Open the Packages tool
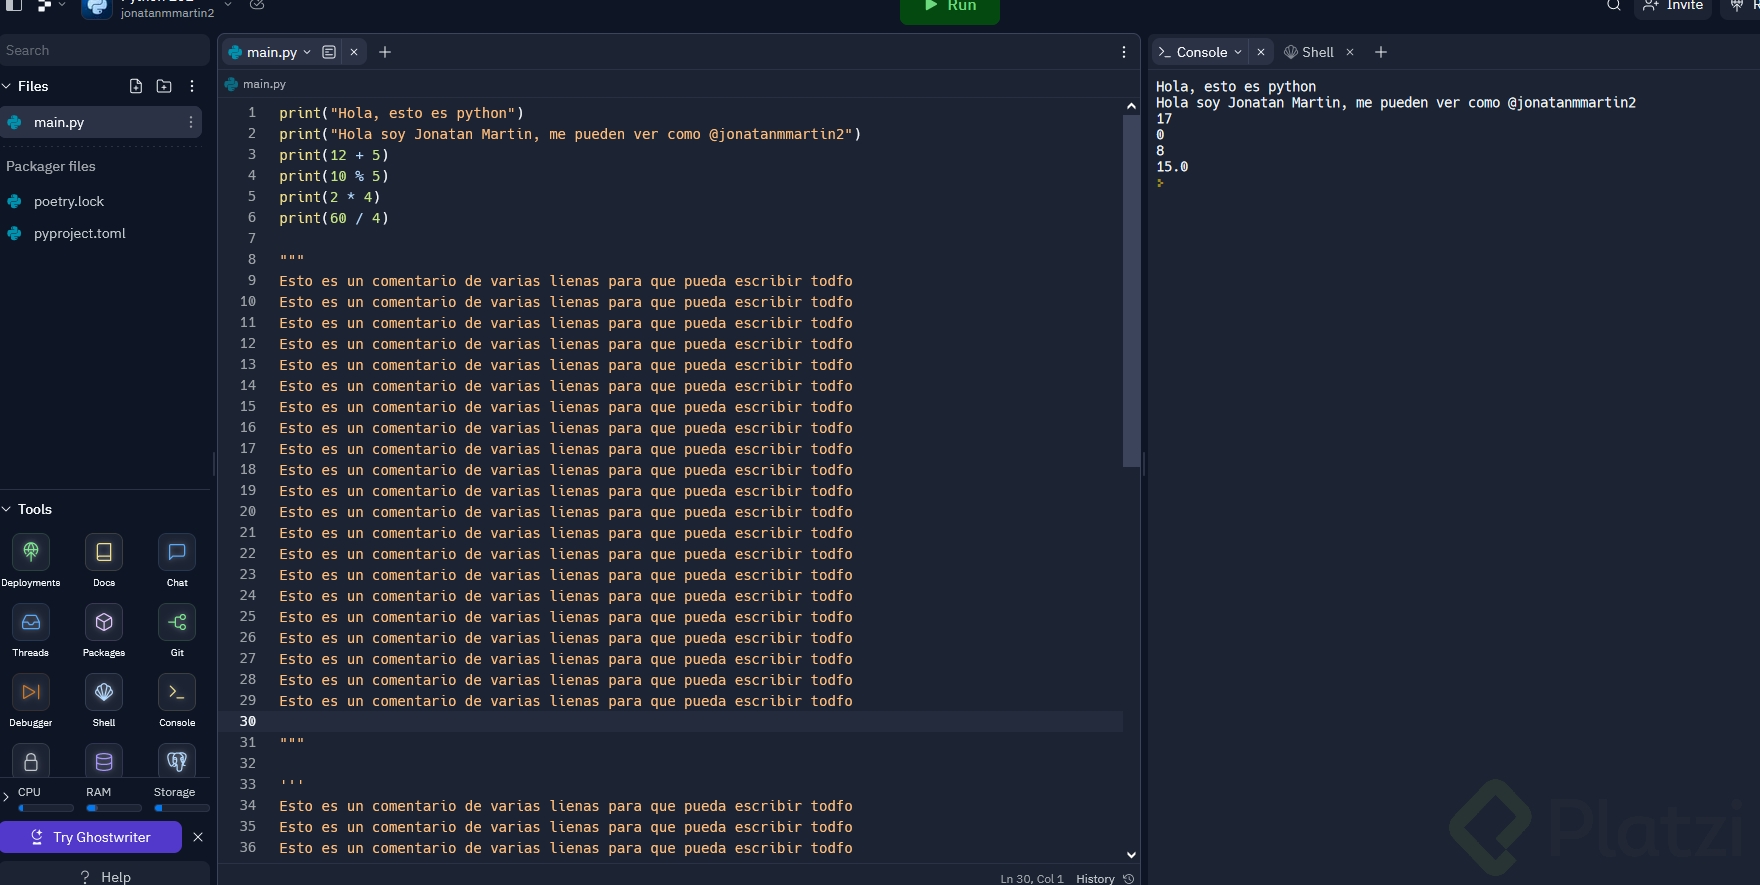This screenshot has height=885, width=1760. pyautogui.click(x=104, y=622)
